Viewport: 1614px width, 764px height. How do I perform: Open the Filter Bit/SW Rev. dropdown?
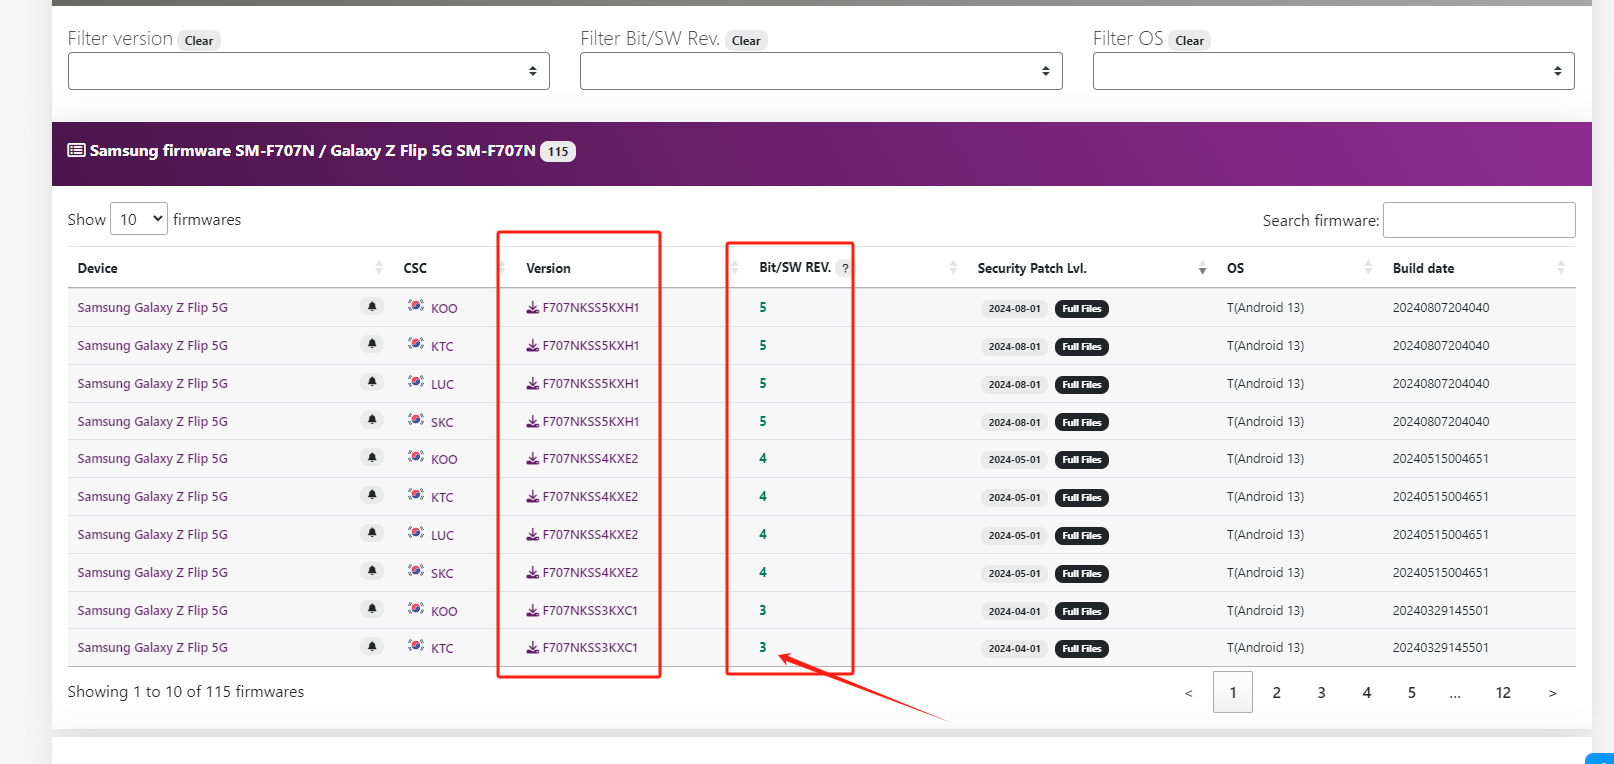[x=821, y=71]
